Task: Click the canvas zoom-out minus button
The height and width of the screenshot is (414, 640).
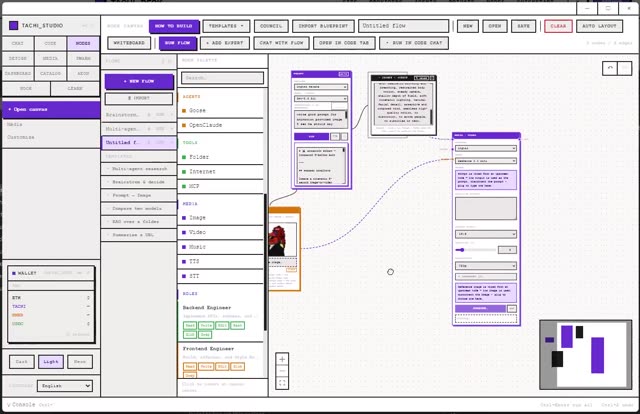Action: click(x=282, y=371)
